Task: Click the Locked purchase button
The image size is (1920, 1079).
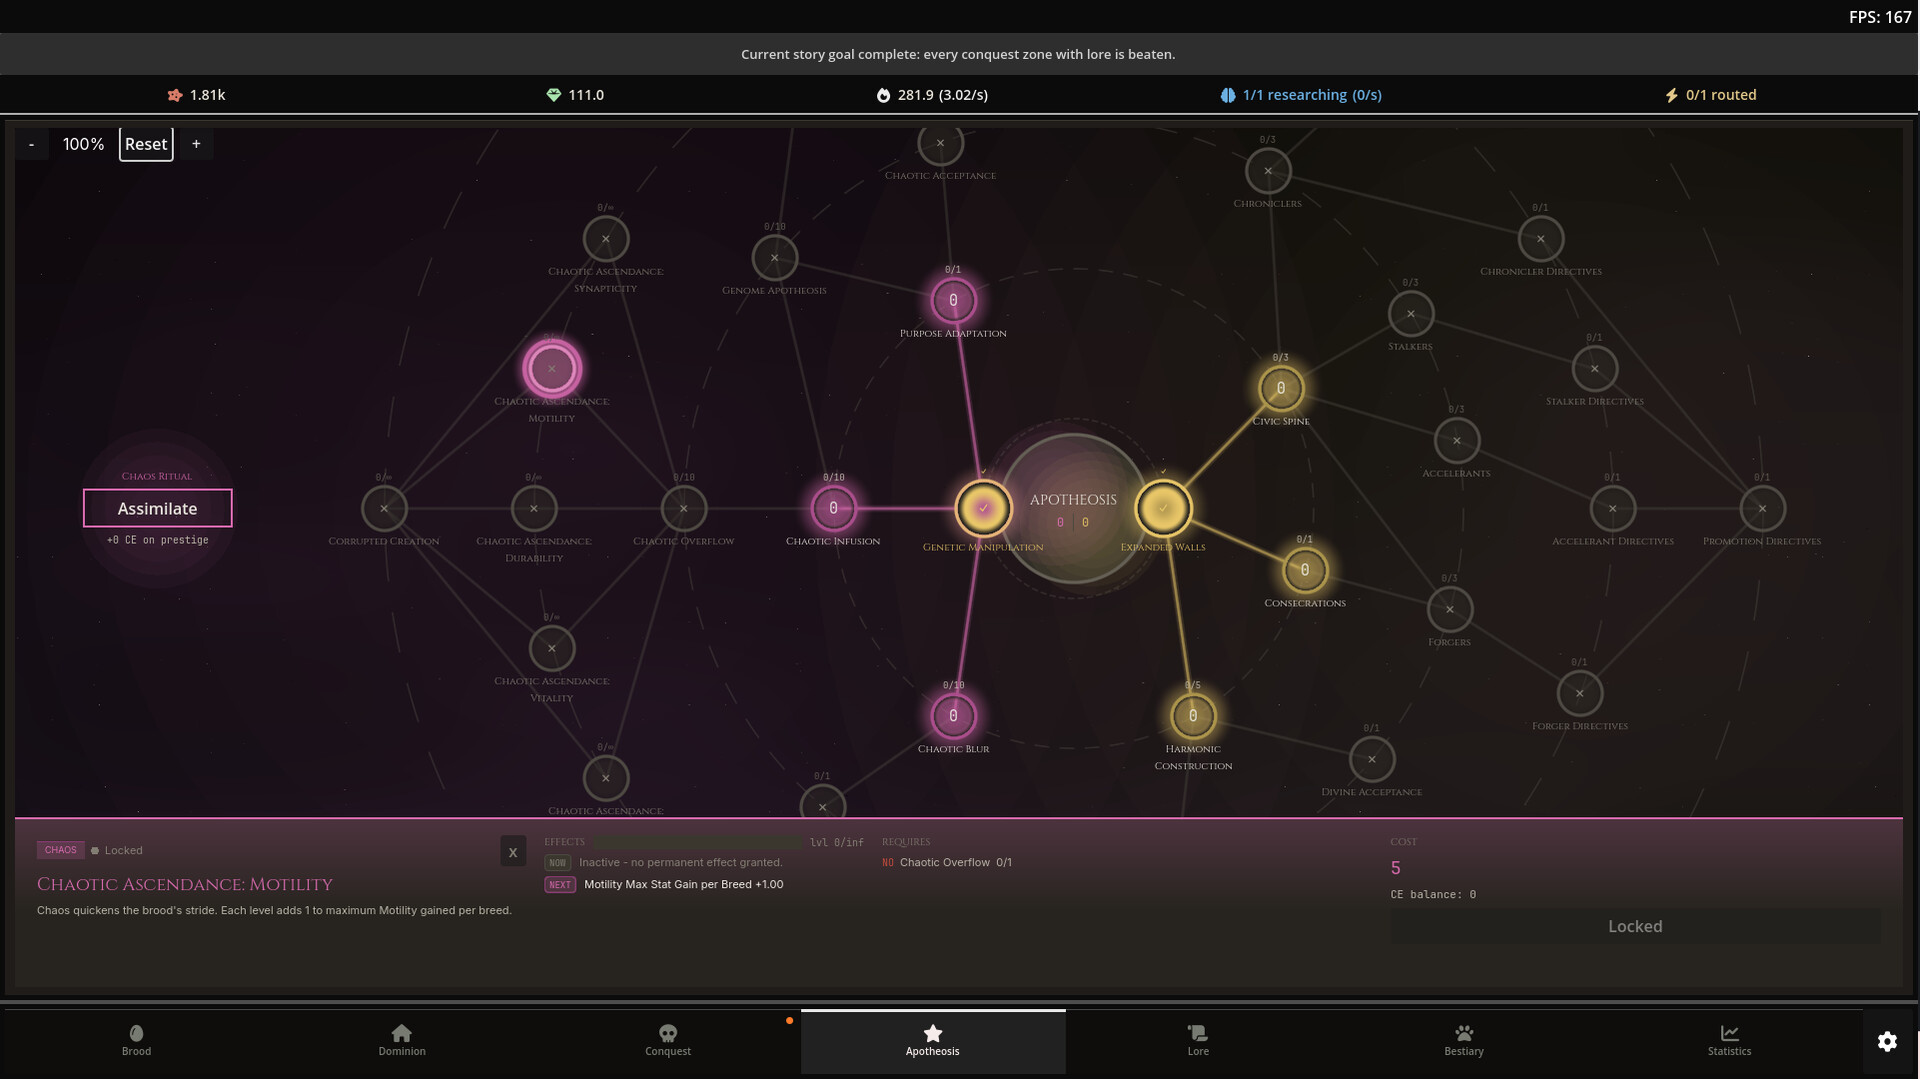Action: pos(1635,926)
